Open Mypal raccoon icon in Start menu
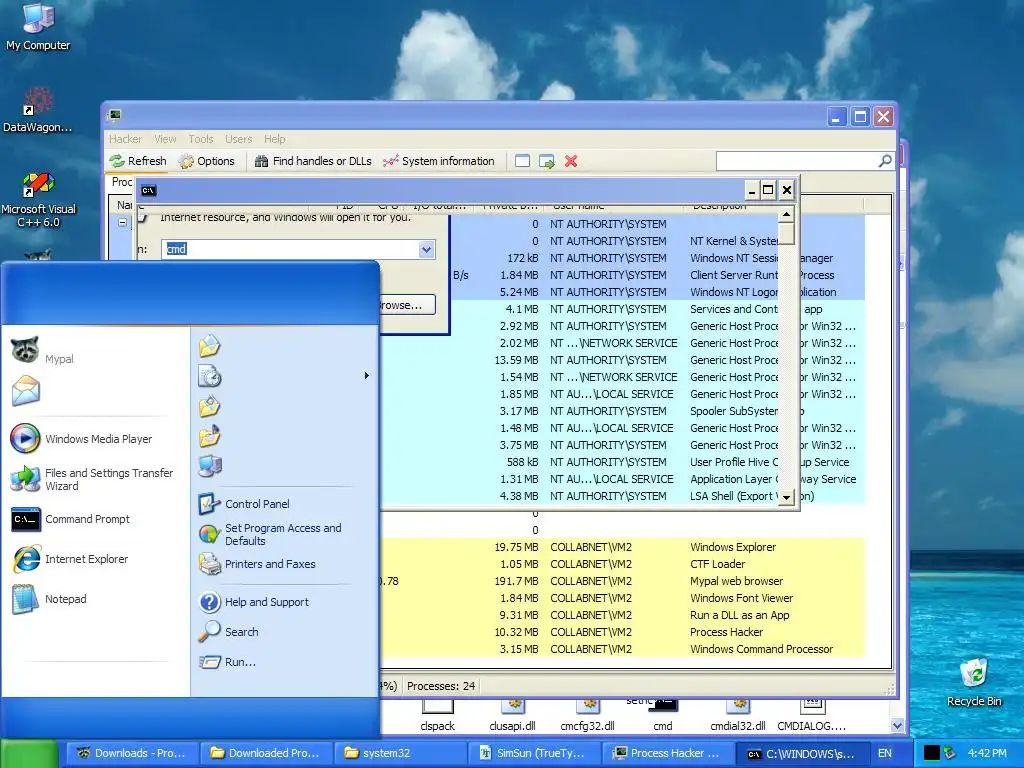Screen dimensions: 1024x768 point(25,350)
